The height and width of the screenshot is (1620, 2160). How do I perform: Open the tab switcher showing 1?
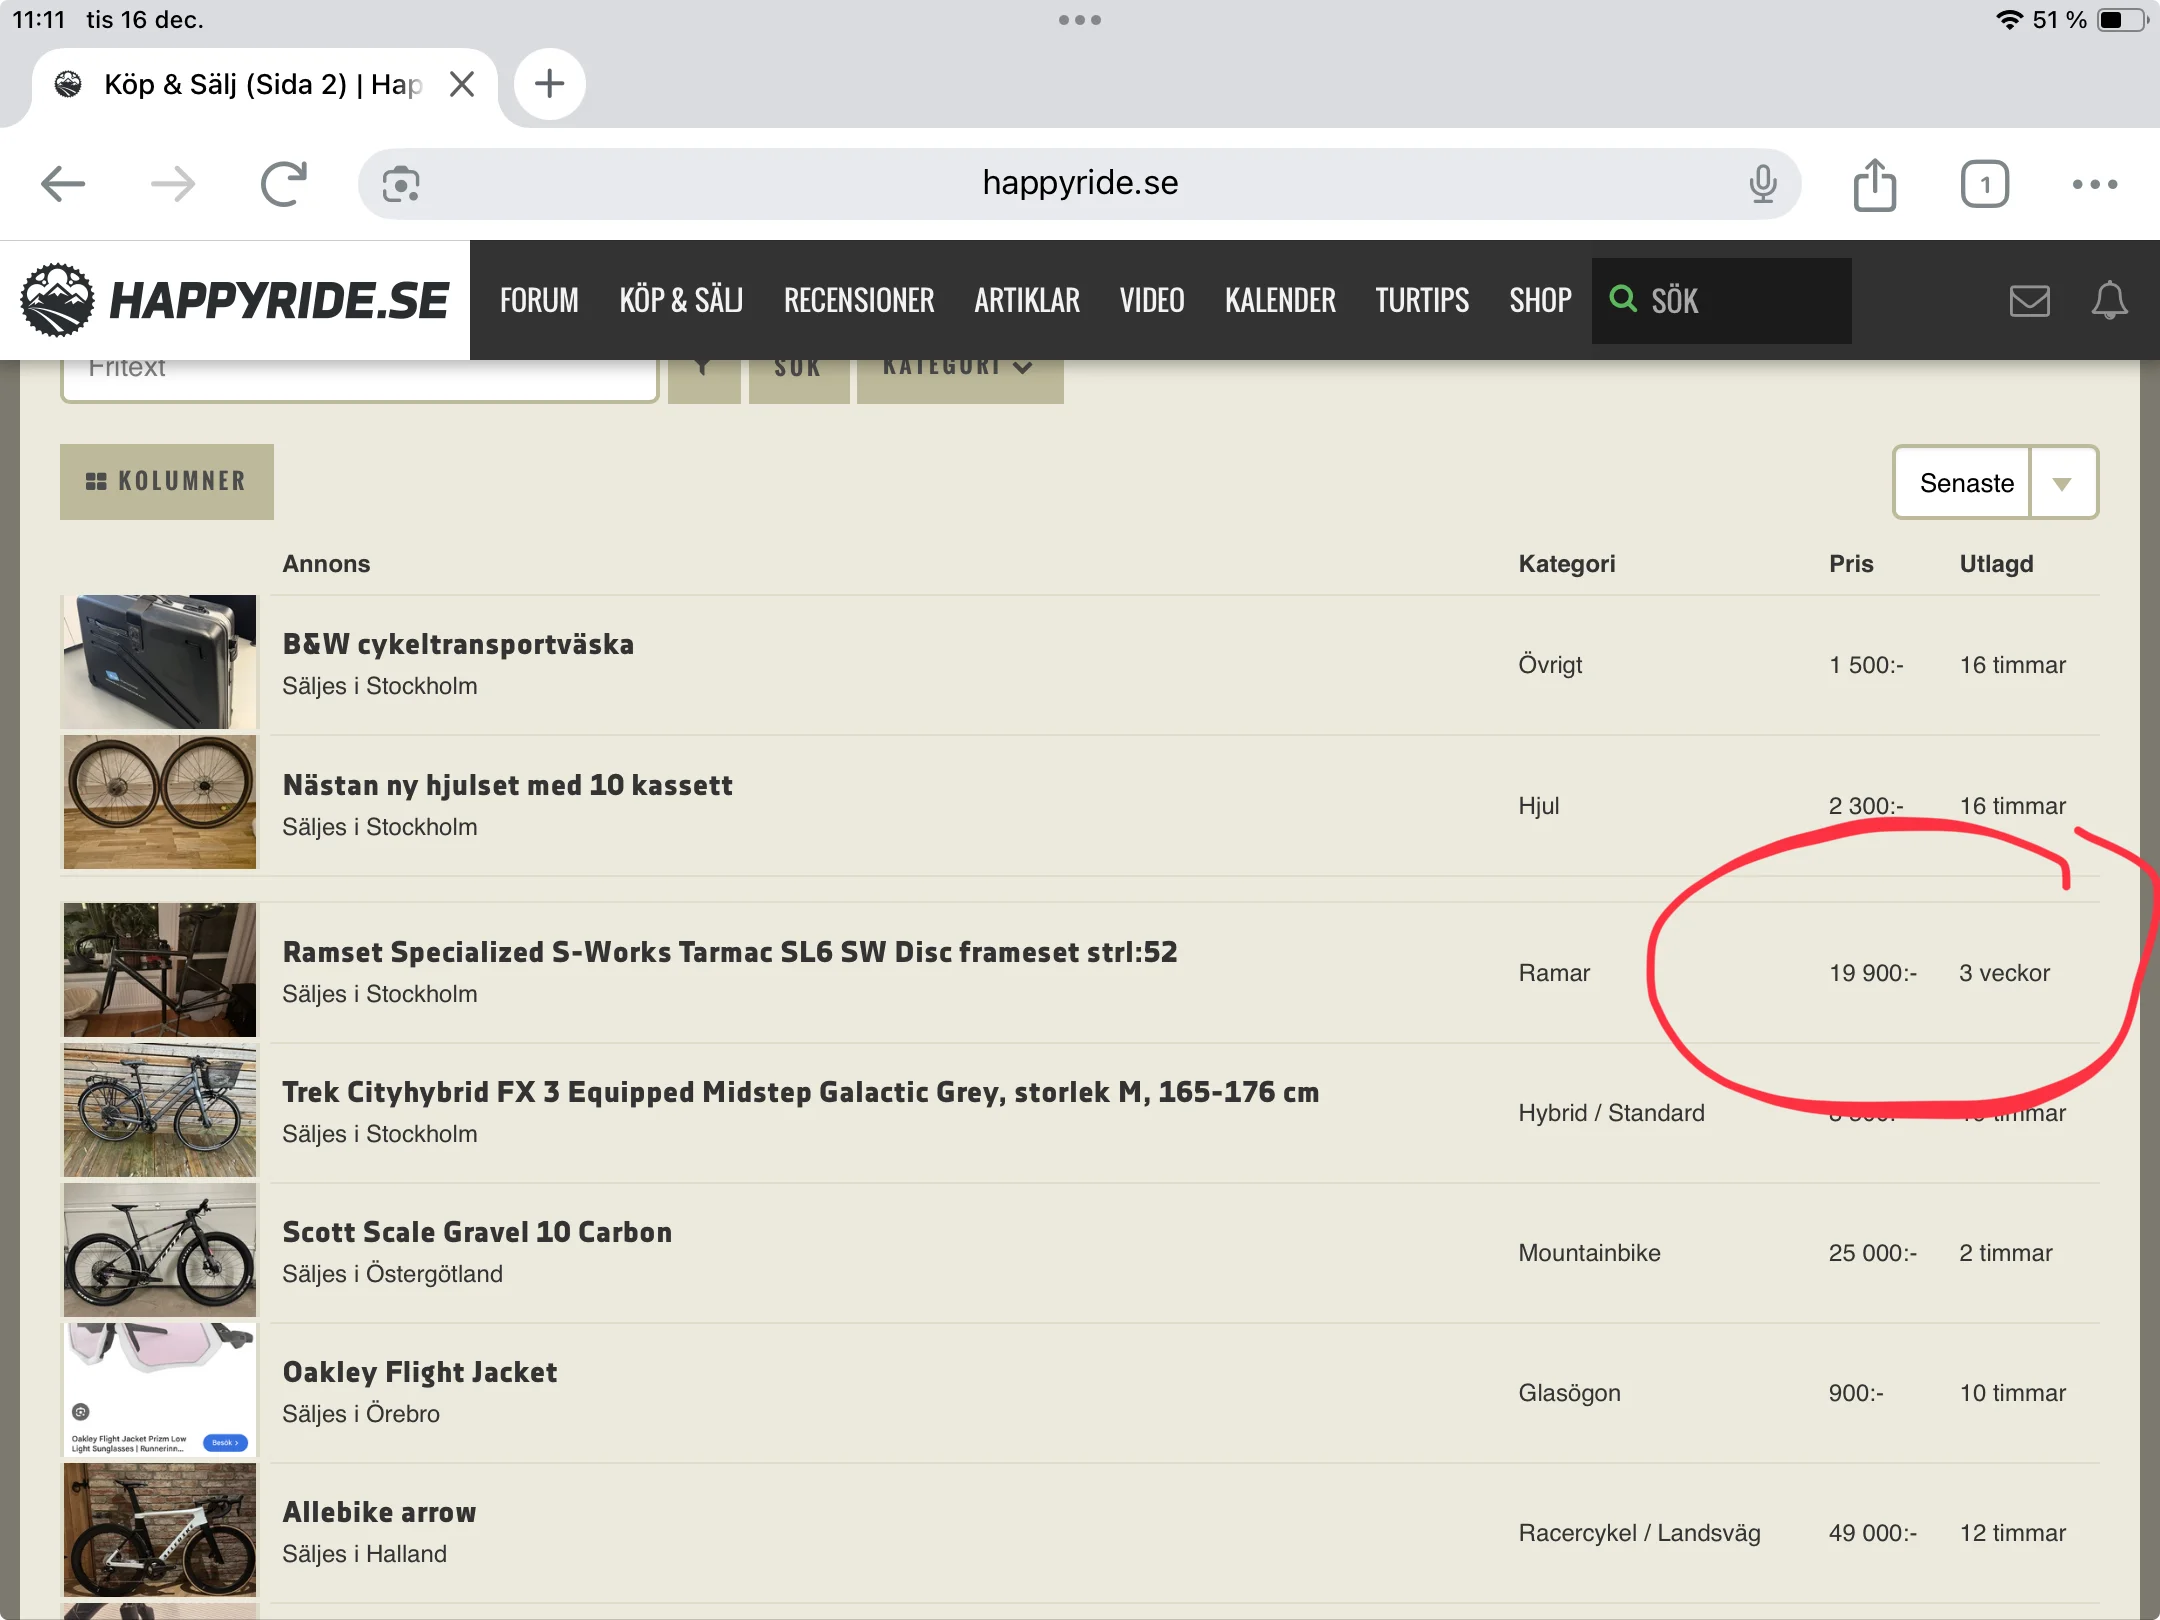pos(1984,184)
